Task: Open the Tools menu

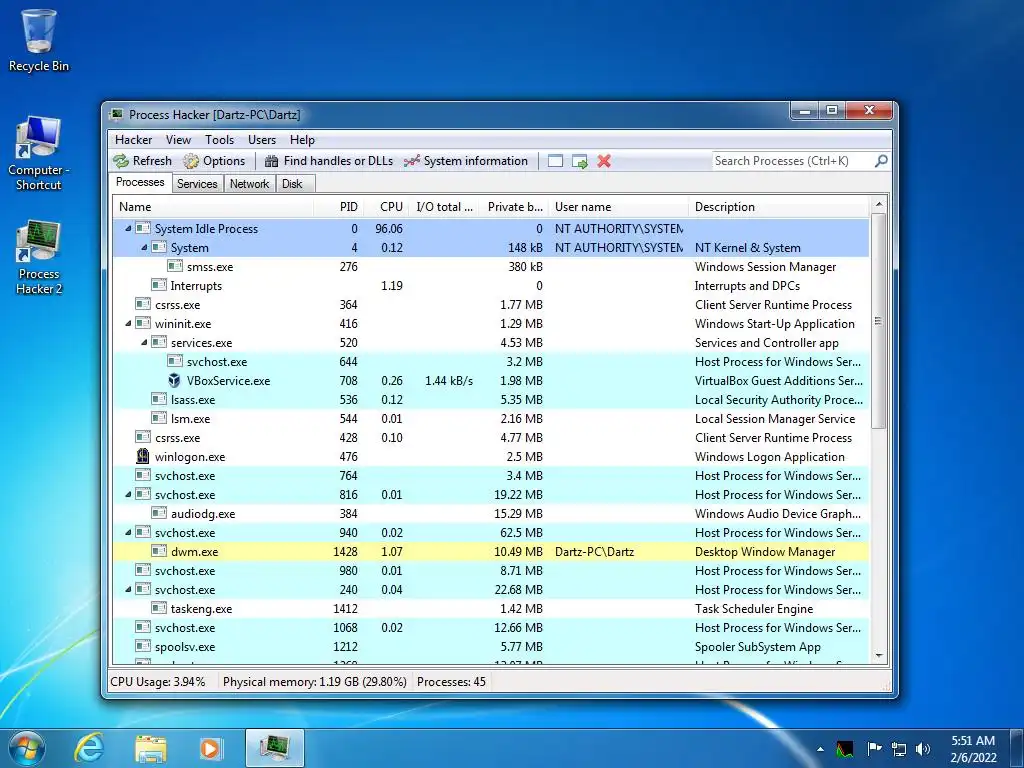Action: [x=219, y=140]
